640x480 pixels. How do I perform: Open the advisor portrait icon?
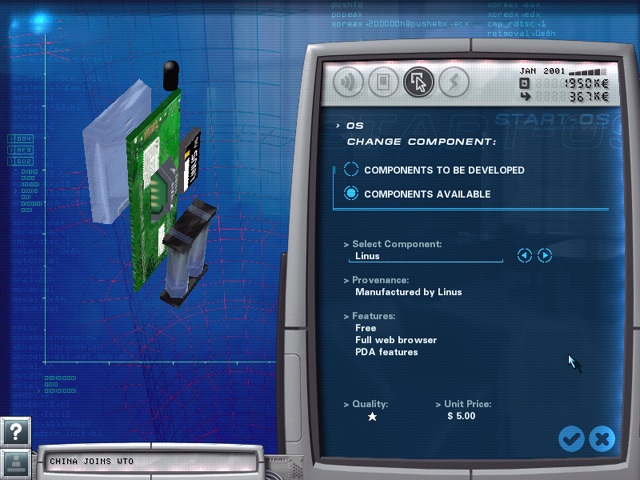coord(15,463)
